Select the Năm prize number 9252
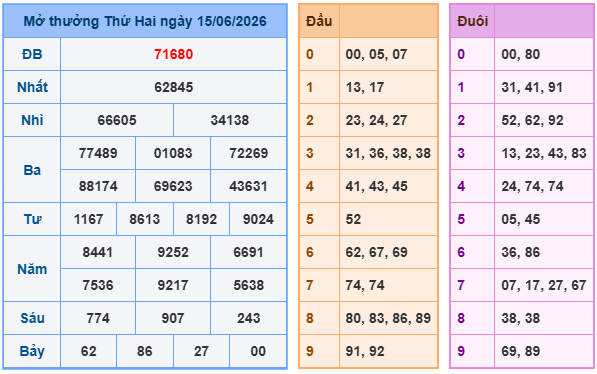This screenshot has width=597, height=374. click(x=173, y=252)
